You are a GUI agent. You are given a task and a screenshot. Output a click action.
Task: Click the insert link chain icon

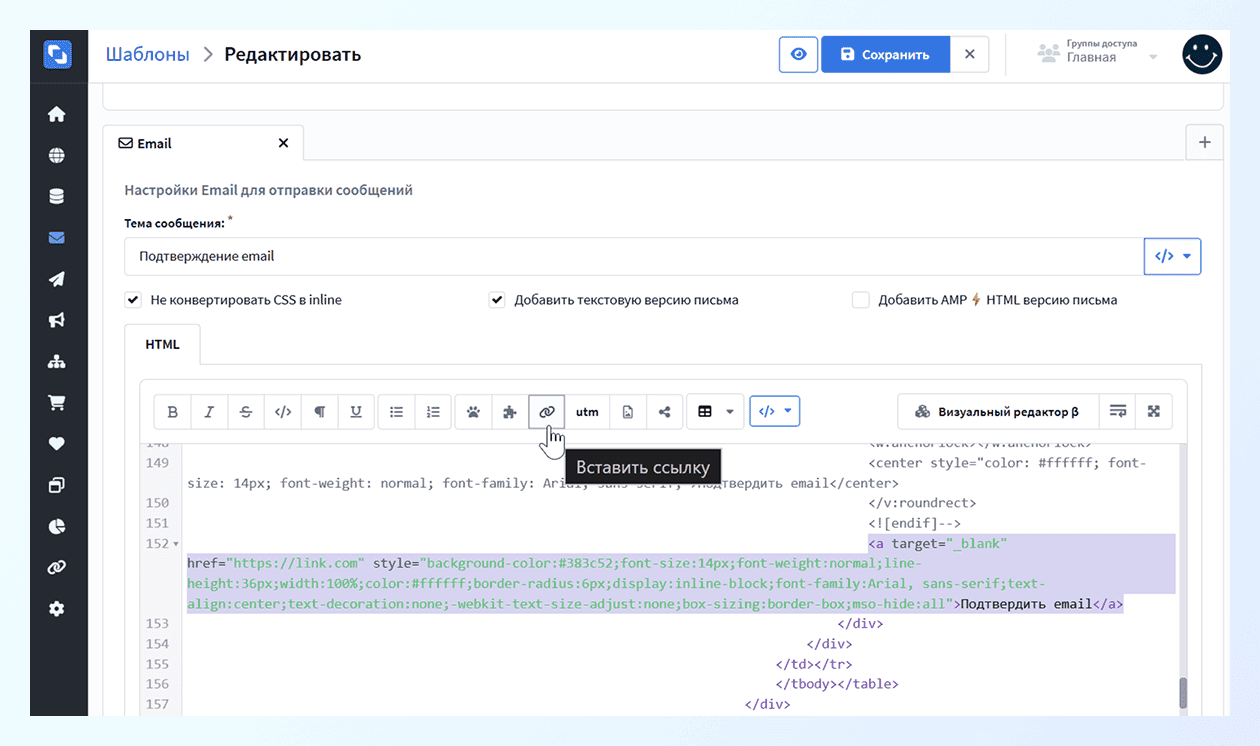click(546, 412)
